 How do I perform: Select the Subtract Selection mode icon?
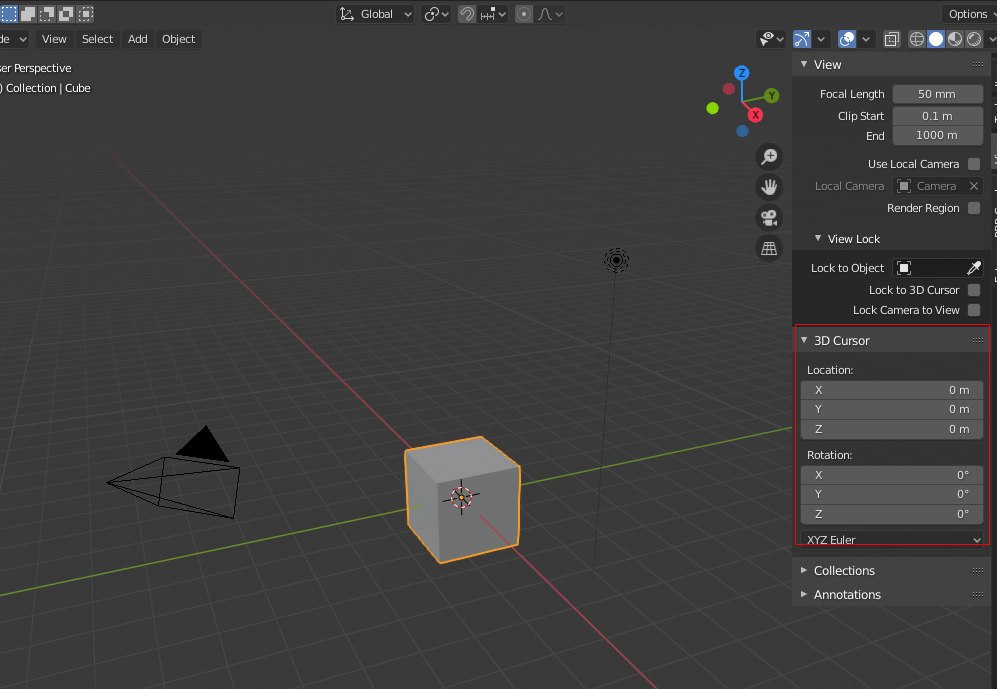click(x=47, y=13)
